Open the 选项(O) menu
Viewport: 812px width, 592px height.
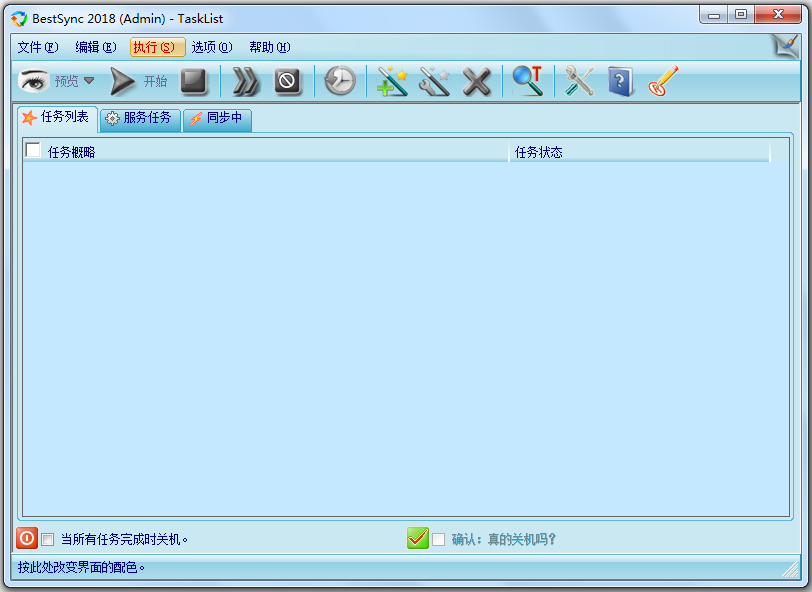click(212, 47)
